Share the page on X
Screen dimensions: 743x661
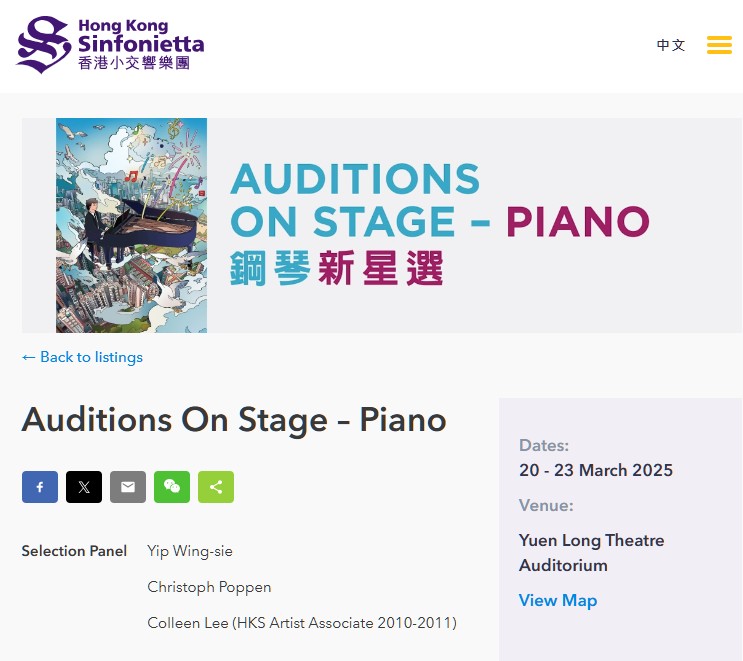[x=84, y=487]
